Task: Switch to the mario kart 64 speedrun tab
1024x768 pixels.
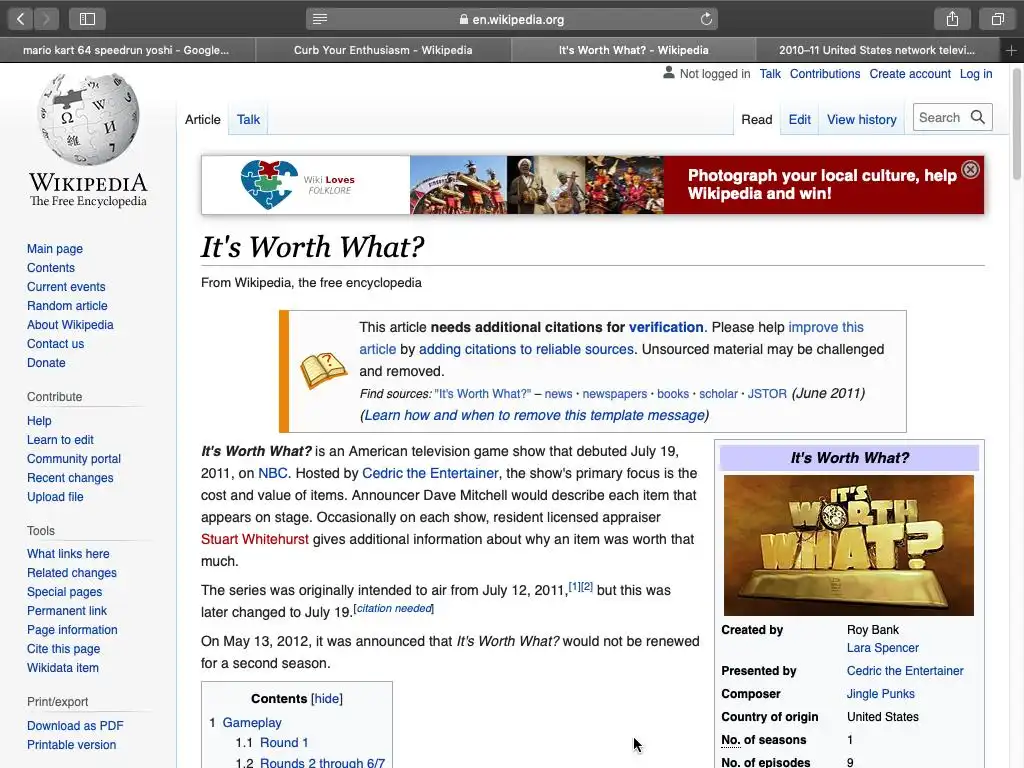Action: click(x=127, y=50)
